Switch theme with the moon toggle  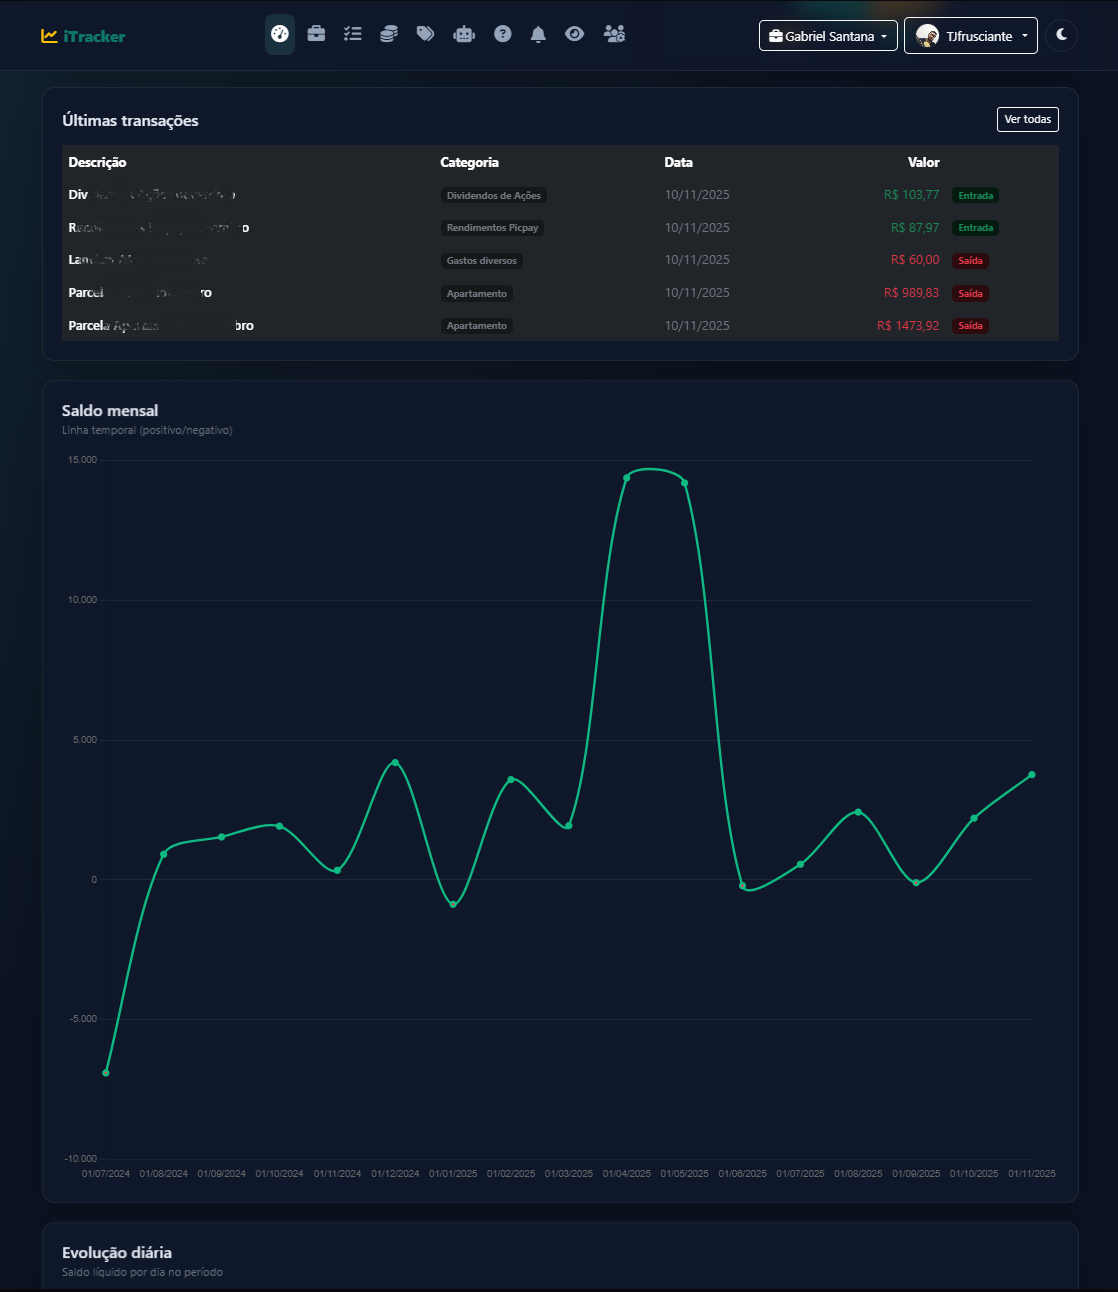[1061, 35]
